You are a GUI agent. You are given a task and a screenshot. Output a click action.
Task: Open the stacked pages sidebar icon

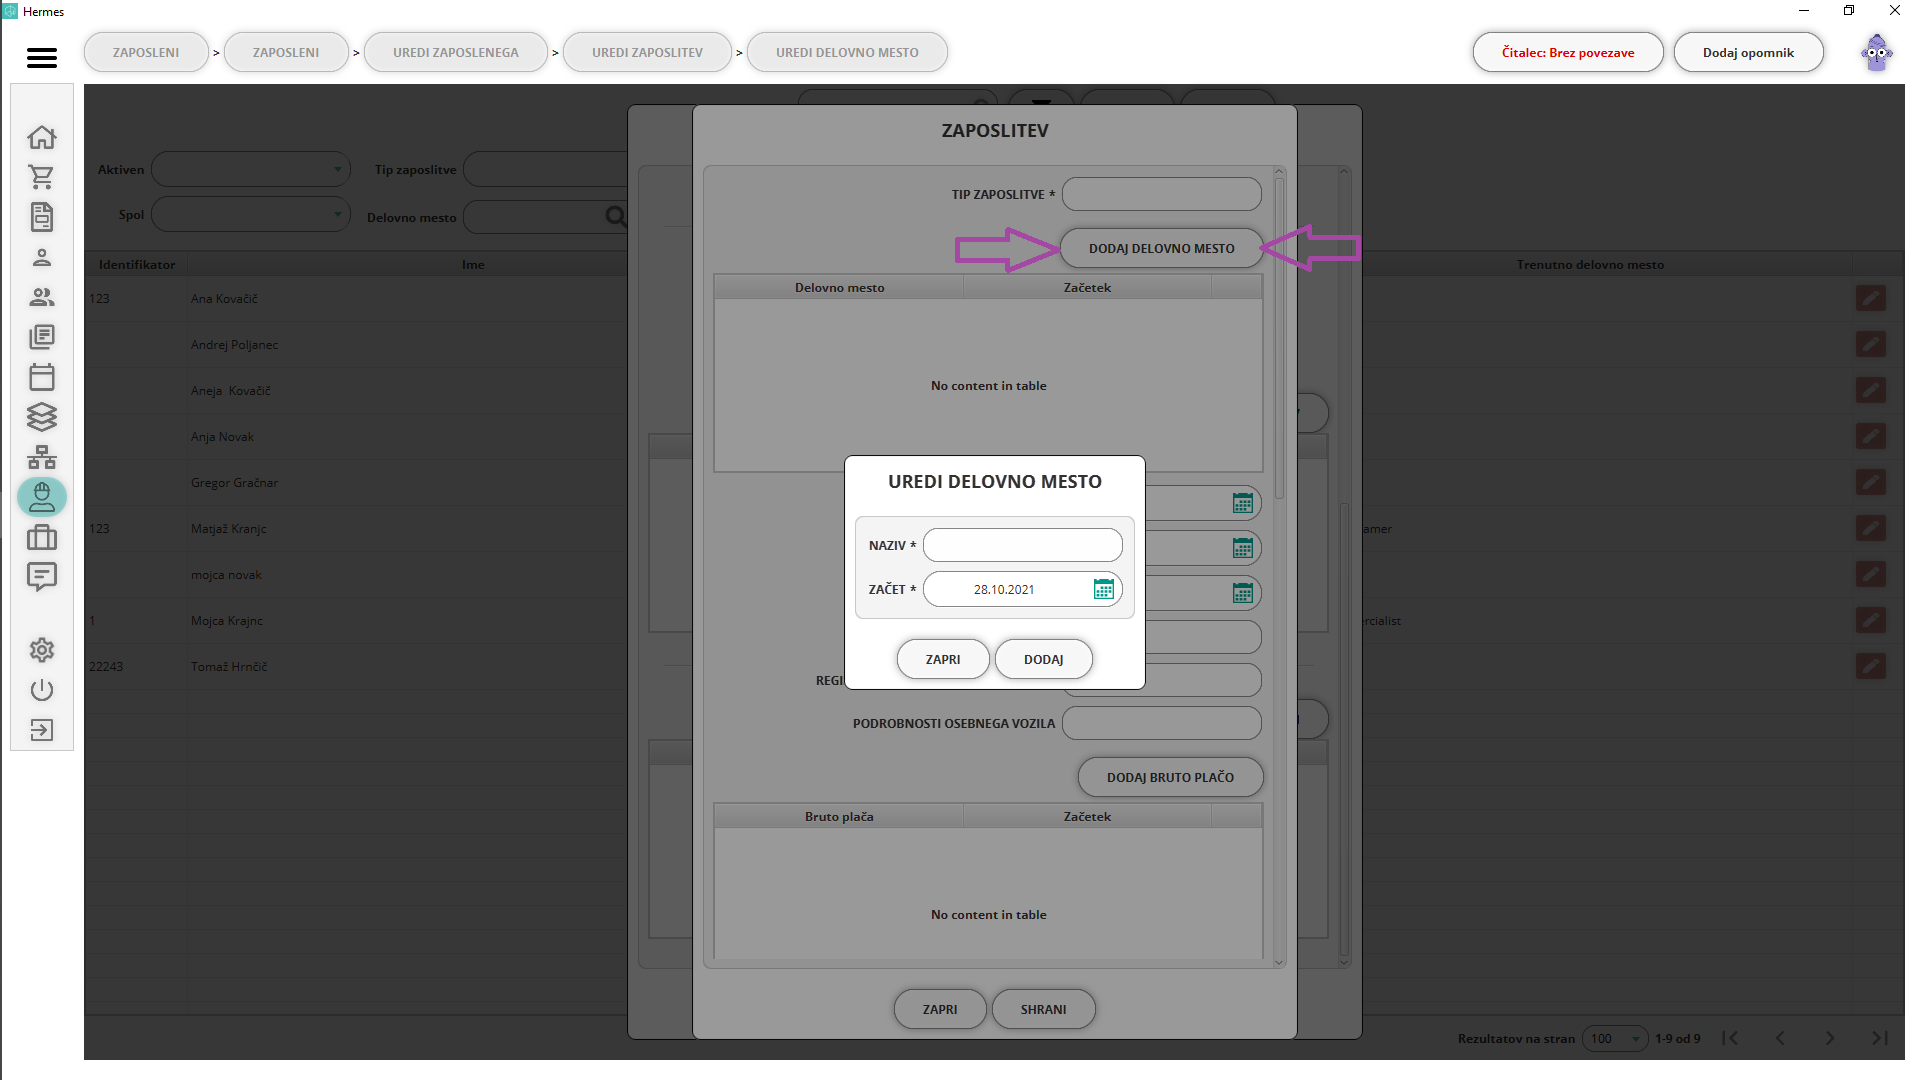click(x=41, y=337)
